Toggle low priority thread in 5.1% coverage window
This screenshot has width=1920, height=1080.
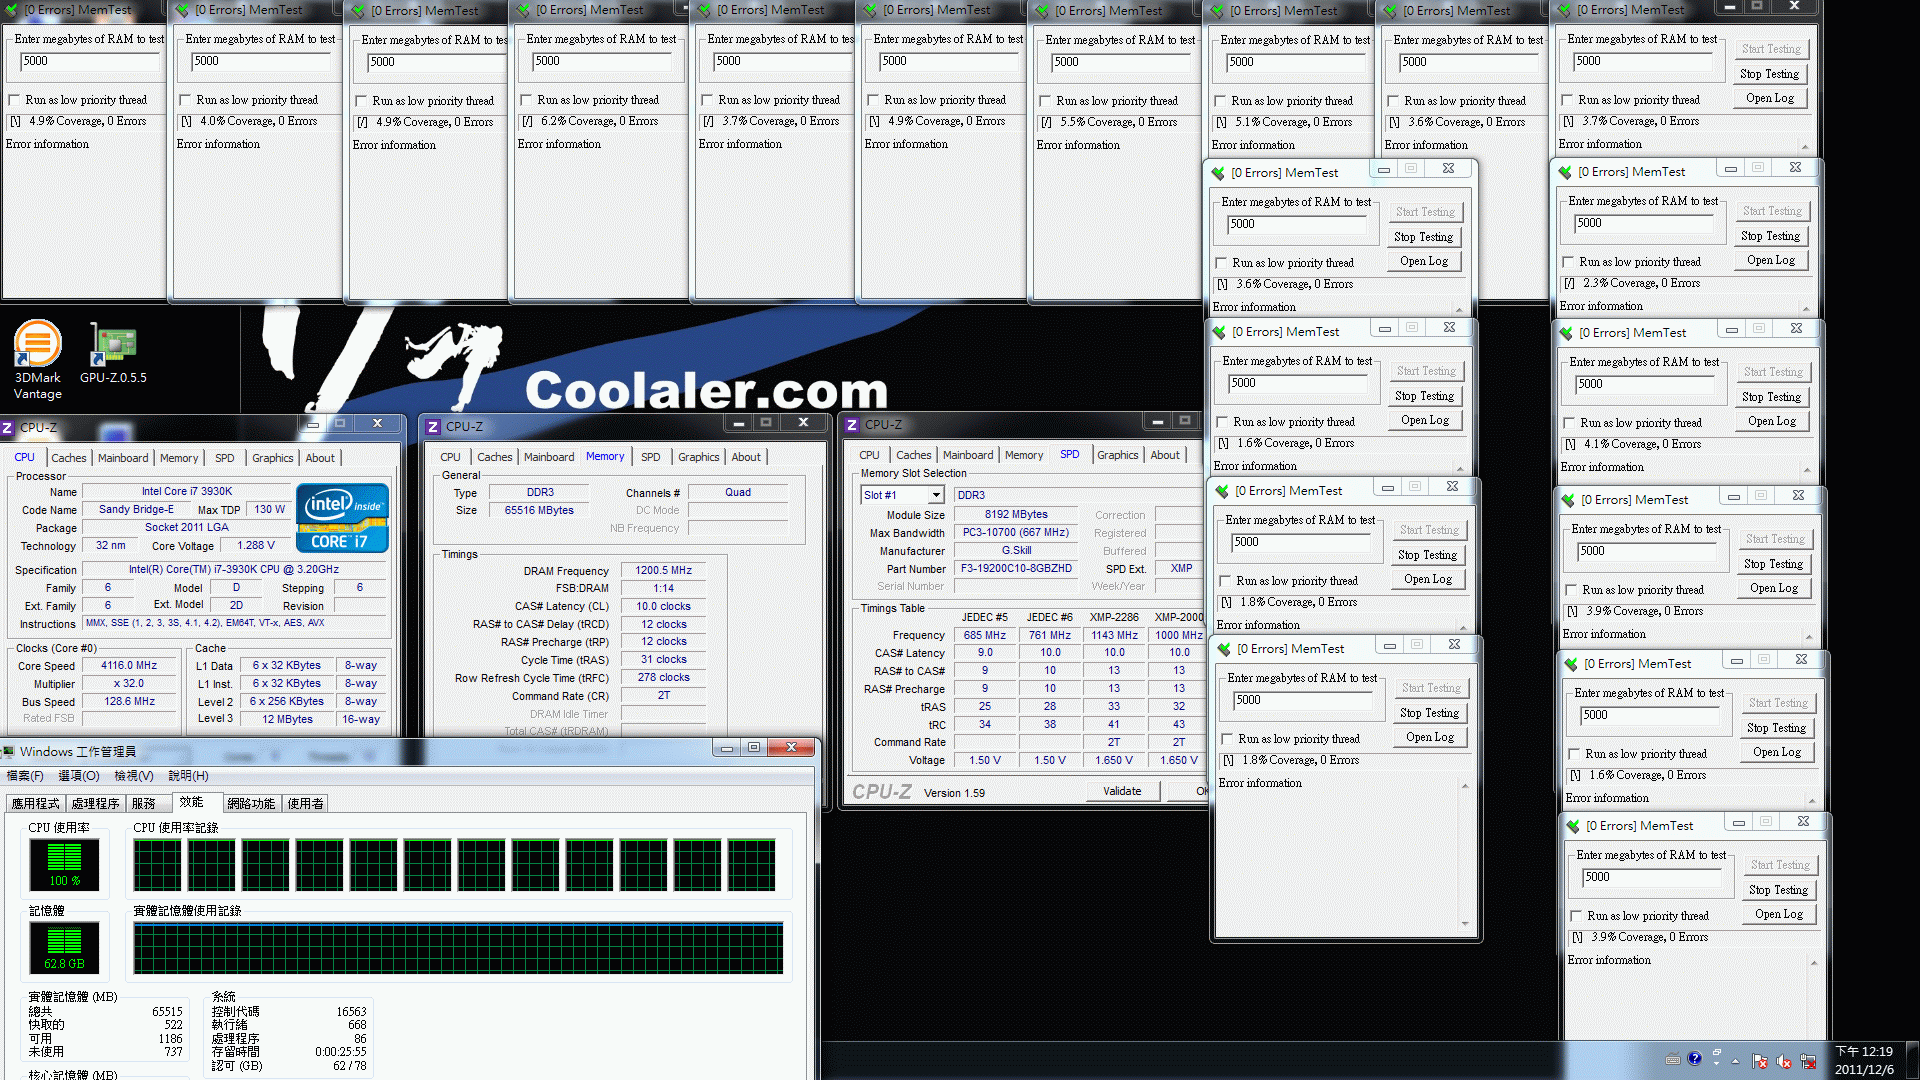click(x=1220, y=101)
